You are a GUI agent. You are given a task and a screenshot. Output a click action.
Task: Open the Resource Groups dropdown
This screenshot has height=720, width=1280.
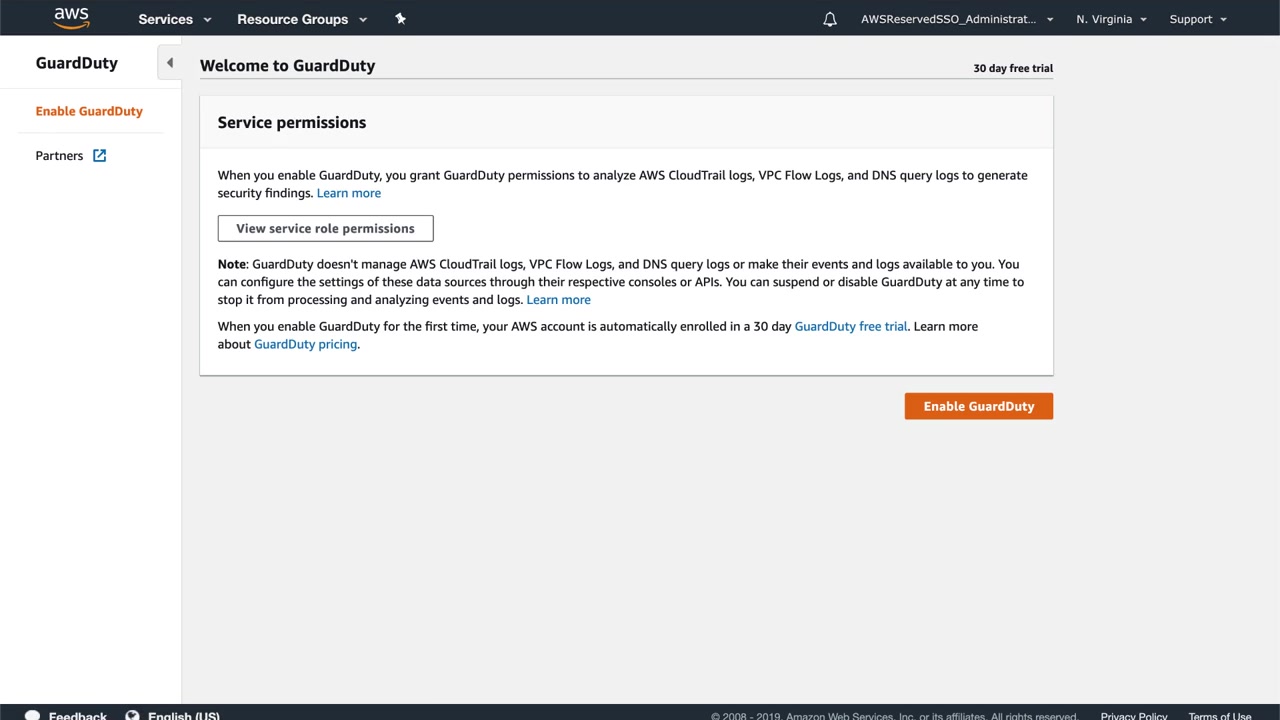(x=302, y=19)
